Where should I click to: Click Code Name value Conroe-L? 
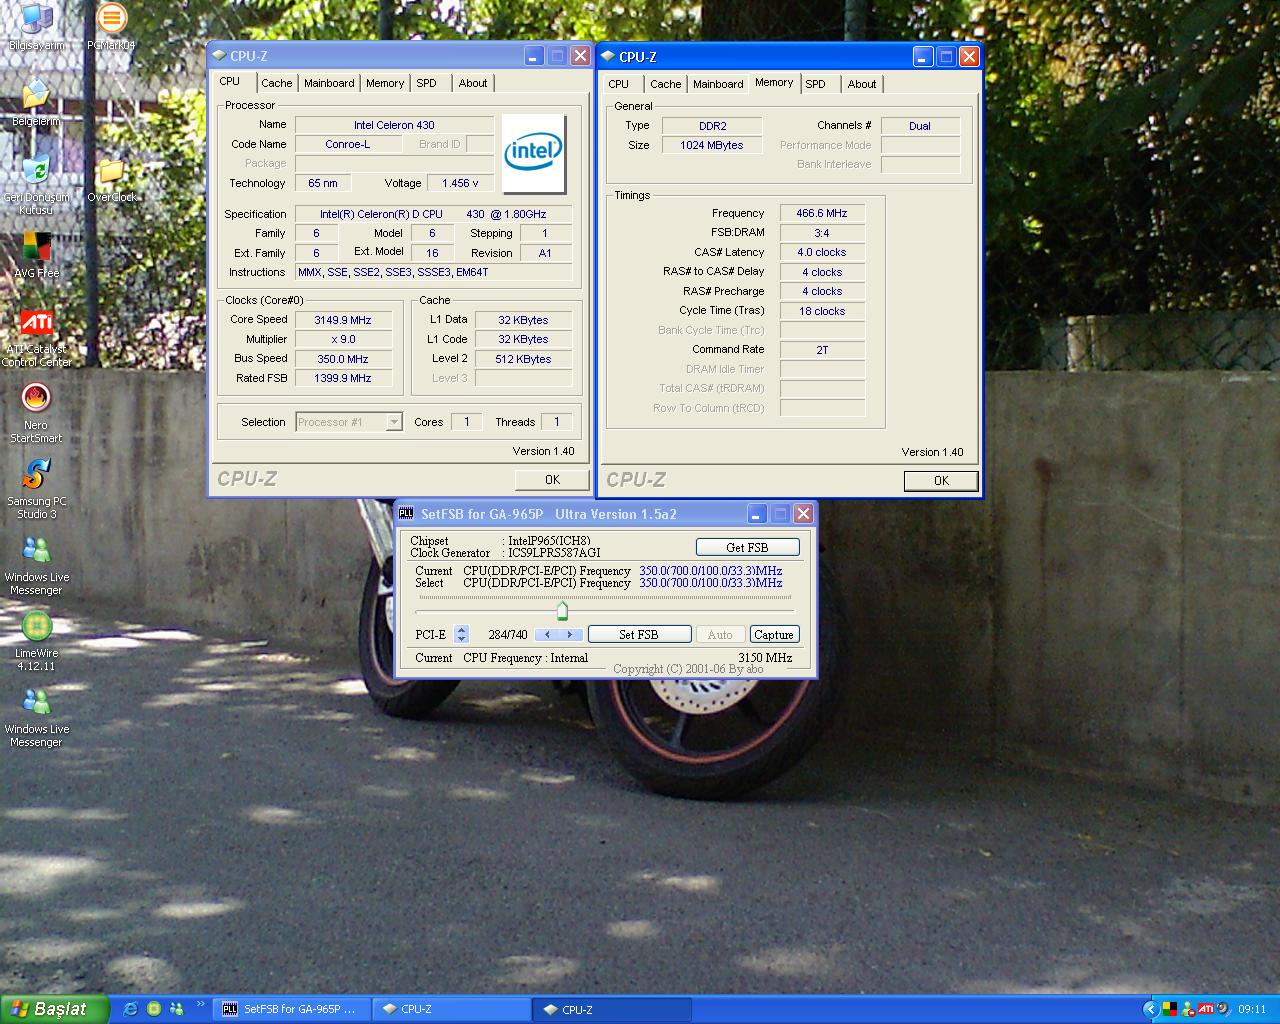coord(348,144)
